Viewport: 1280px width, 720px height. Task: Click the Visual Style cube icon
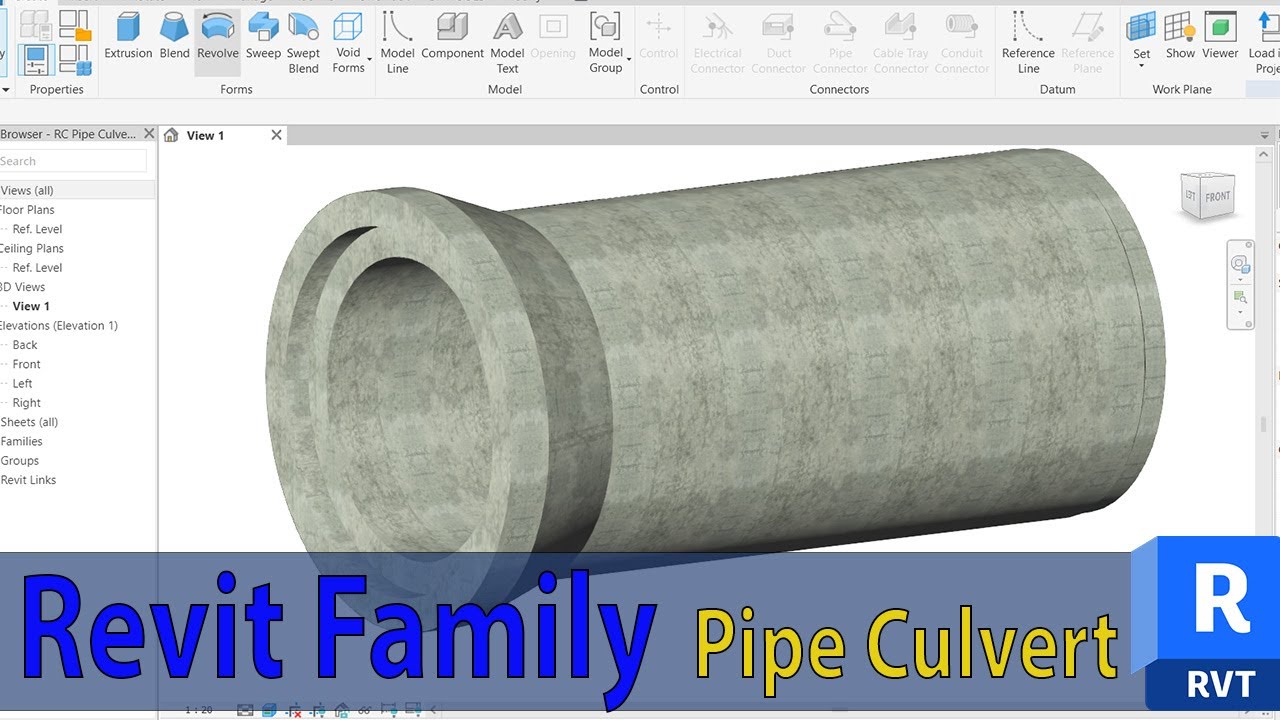(x=270, y=710)
